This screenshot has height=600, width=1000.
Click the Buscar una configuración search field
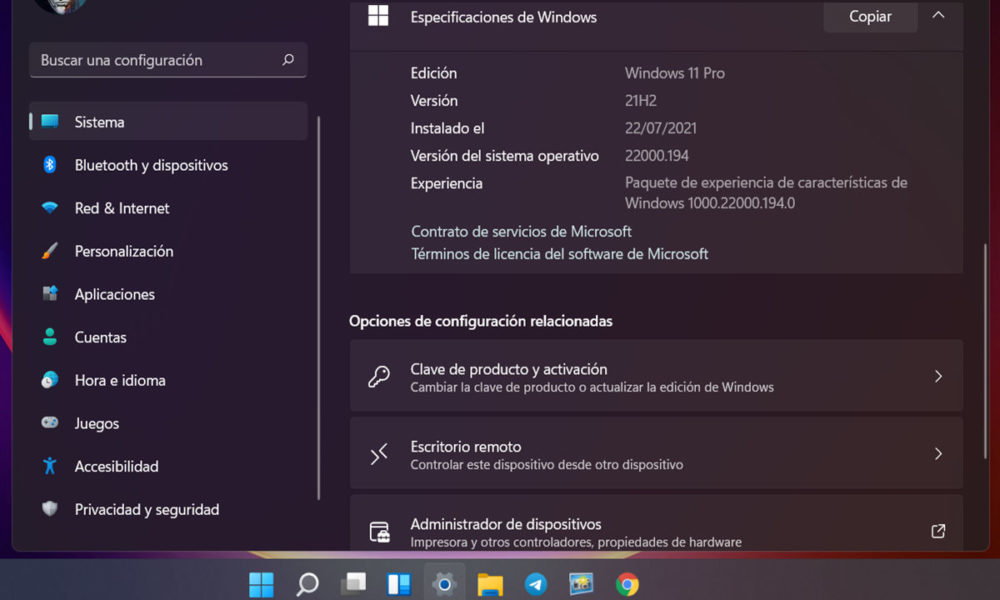[x=168, y=60]
